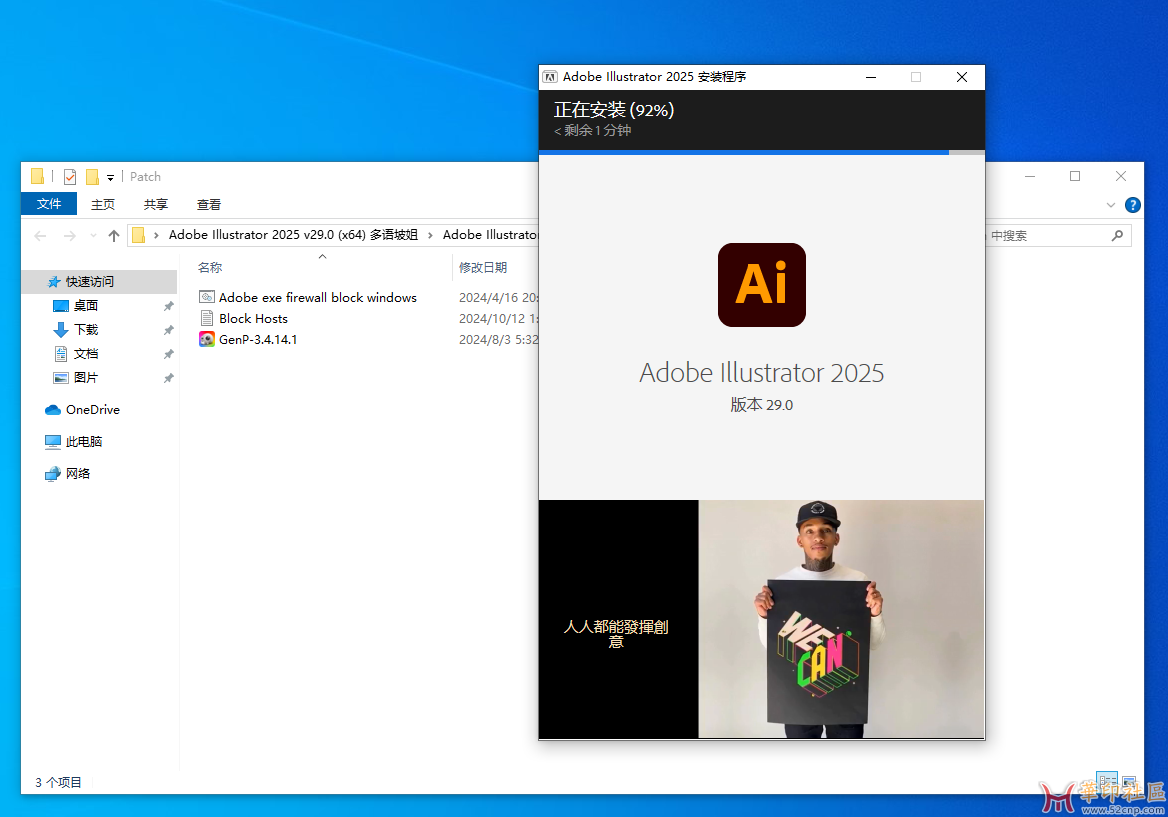1168x817 pixels.
Task: Select OneDrive in the navigation pane
Action: (x=92, y=410)
